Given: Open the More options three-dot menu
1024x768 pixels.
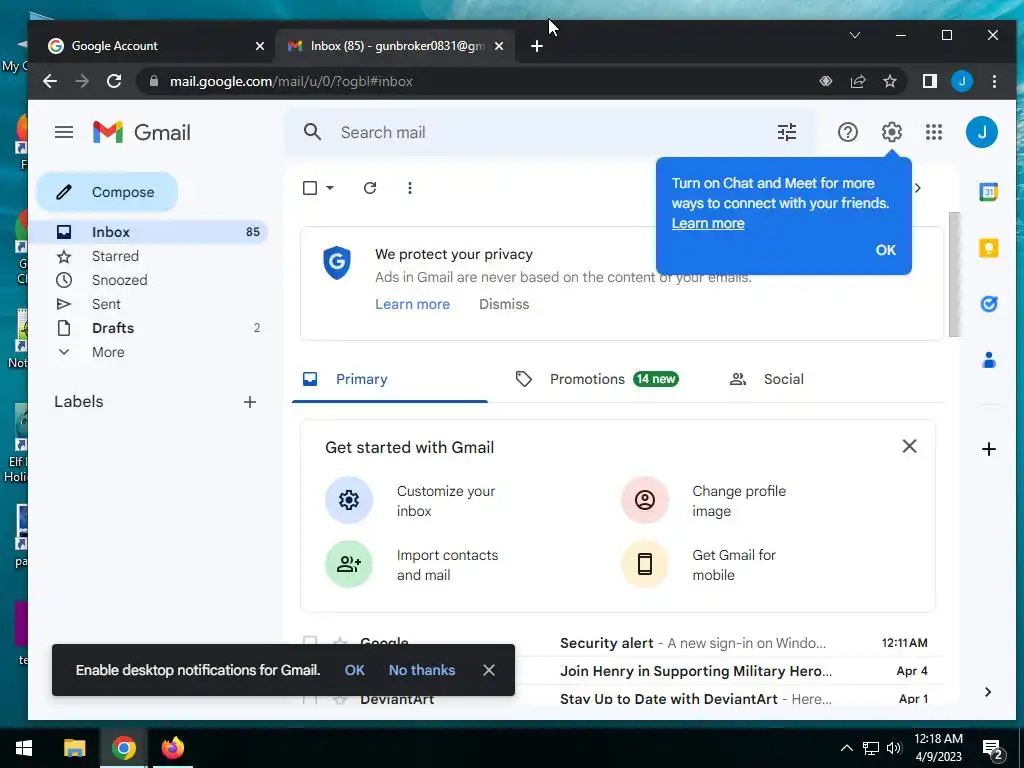Looking at the screenshot, I should pyautogui.click(x=409, y=188).
